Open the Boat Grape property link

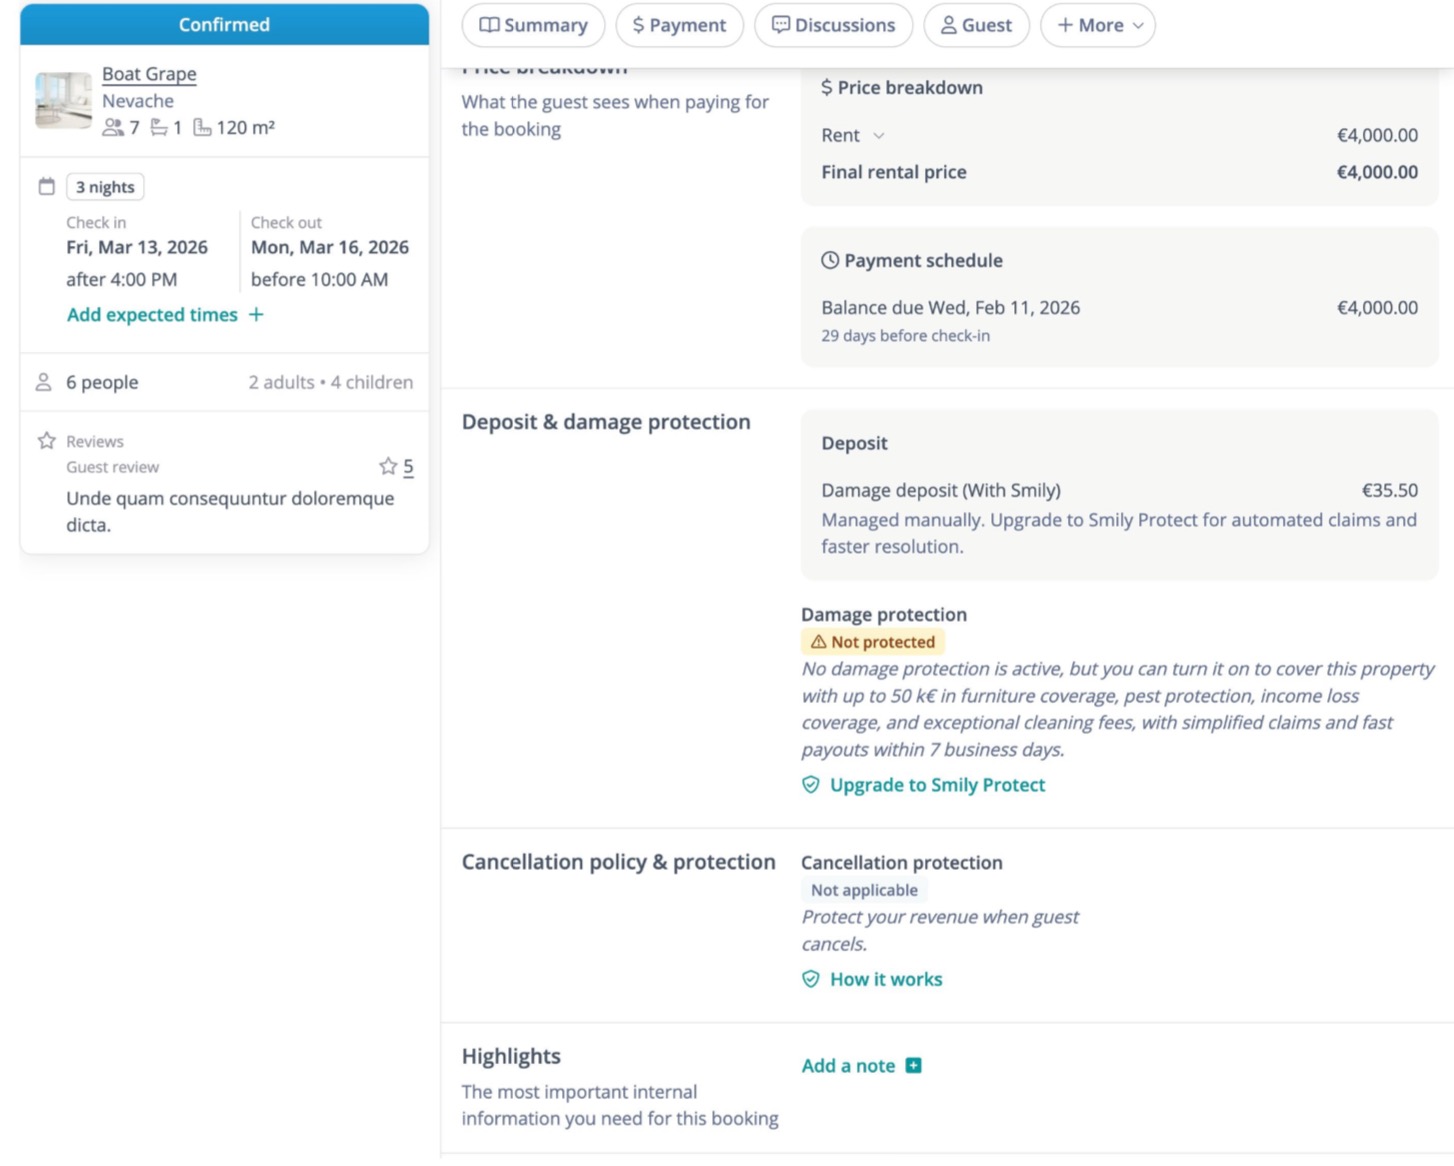(x=149, y=74)
